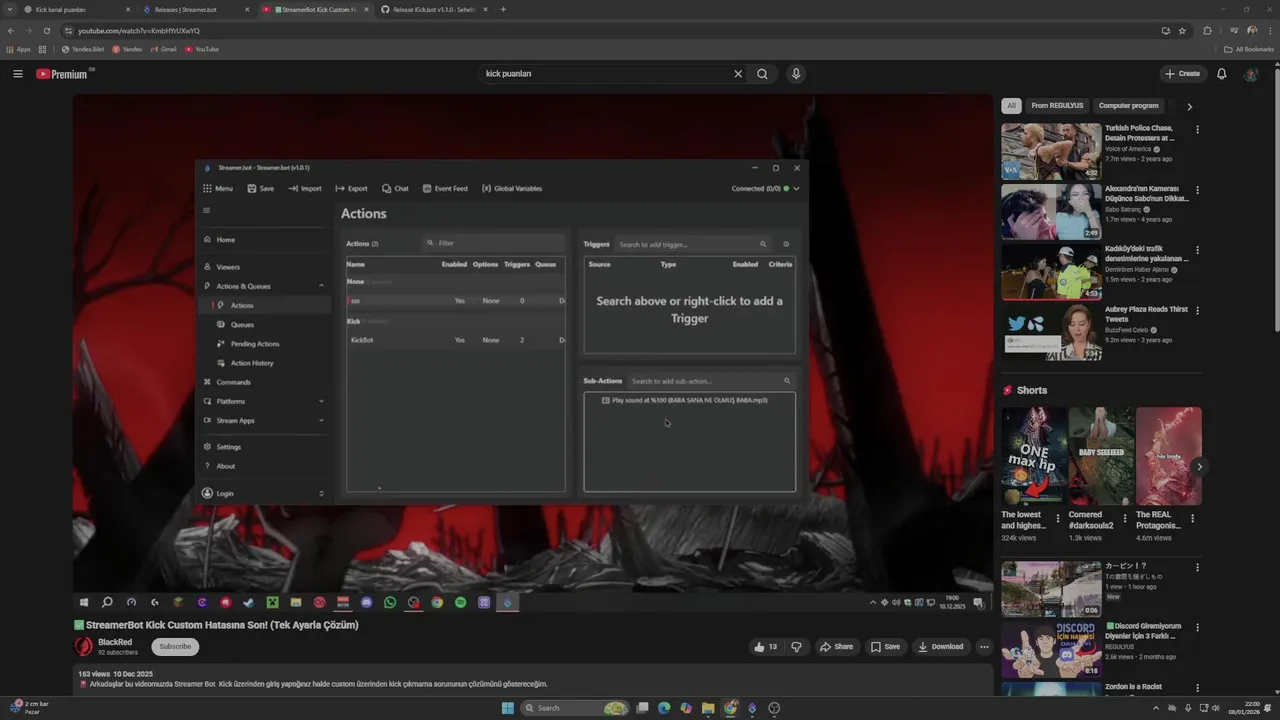Screen dimensions: 1280x720
Task: Start voice search with microphone
Action: pos(796,74)
